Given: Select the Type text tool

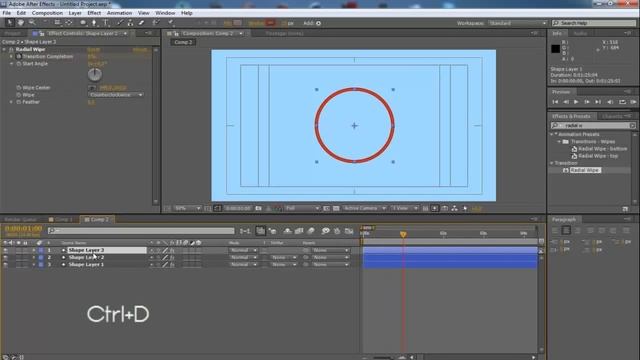Looking at the screenshot, I should [105, 23].
